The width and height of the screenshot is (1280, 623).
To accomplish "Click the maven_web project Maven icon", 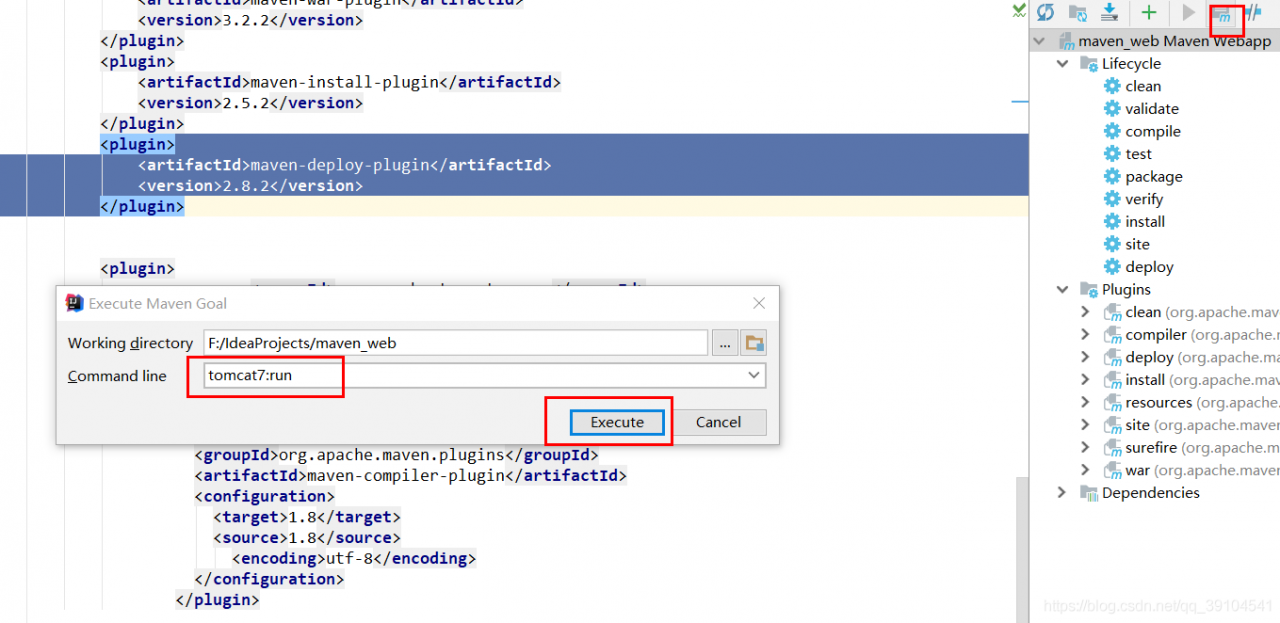I will (x=1066, y=41).
